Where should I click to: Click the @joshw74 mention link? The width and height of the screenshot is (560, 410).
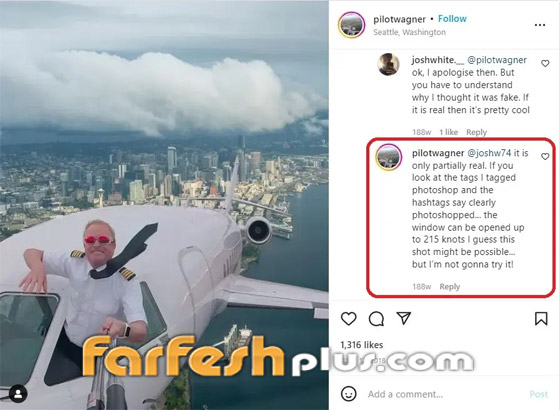coord(489,153)
